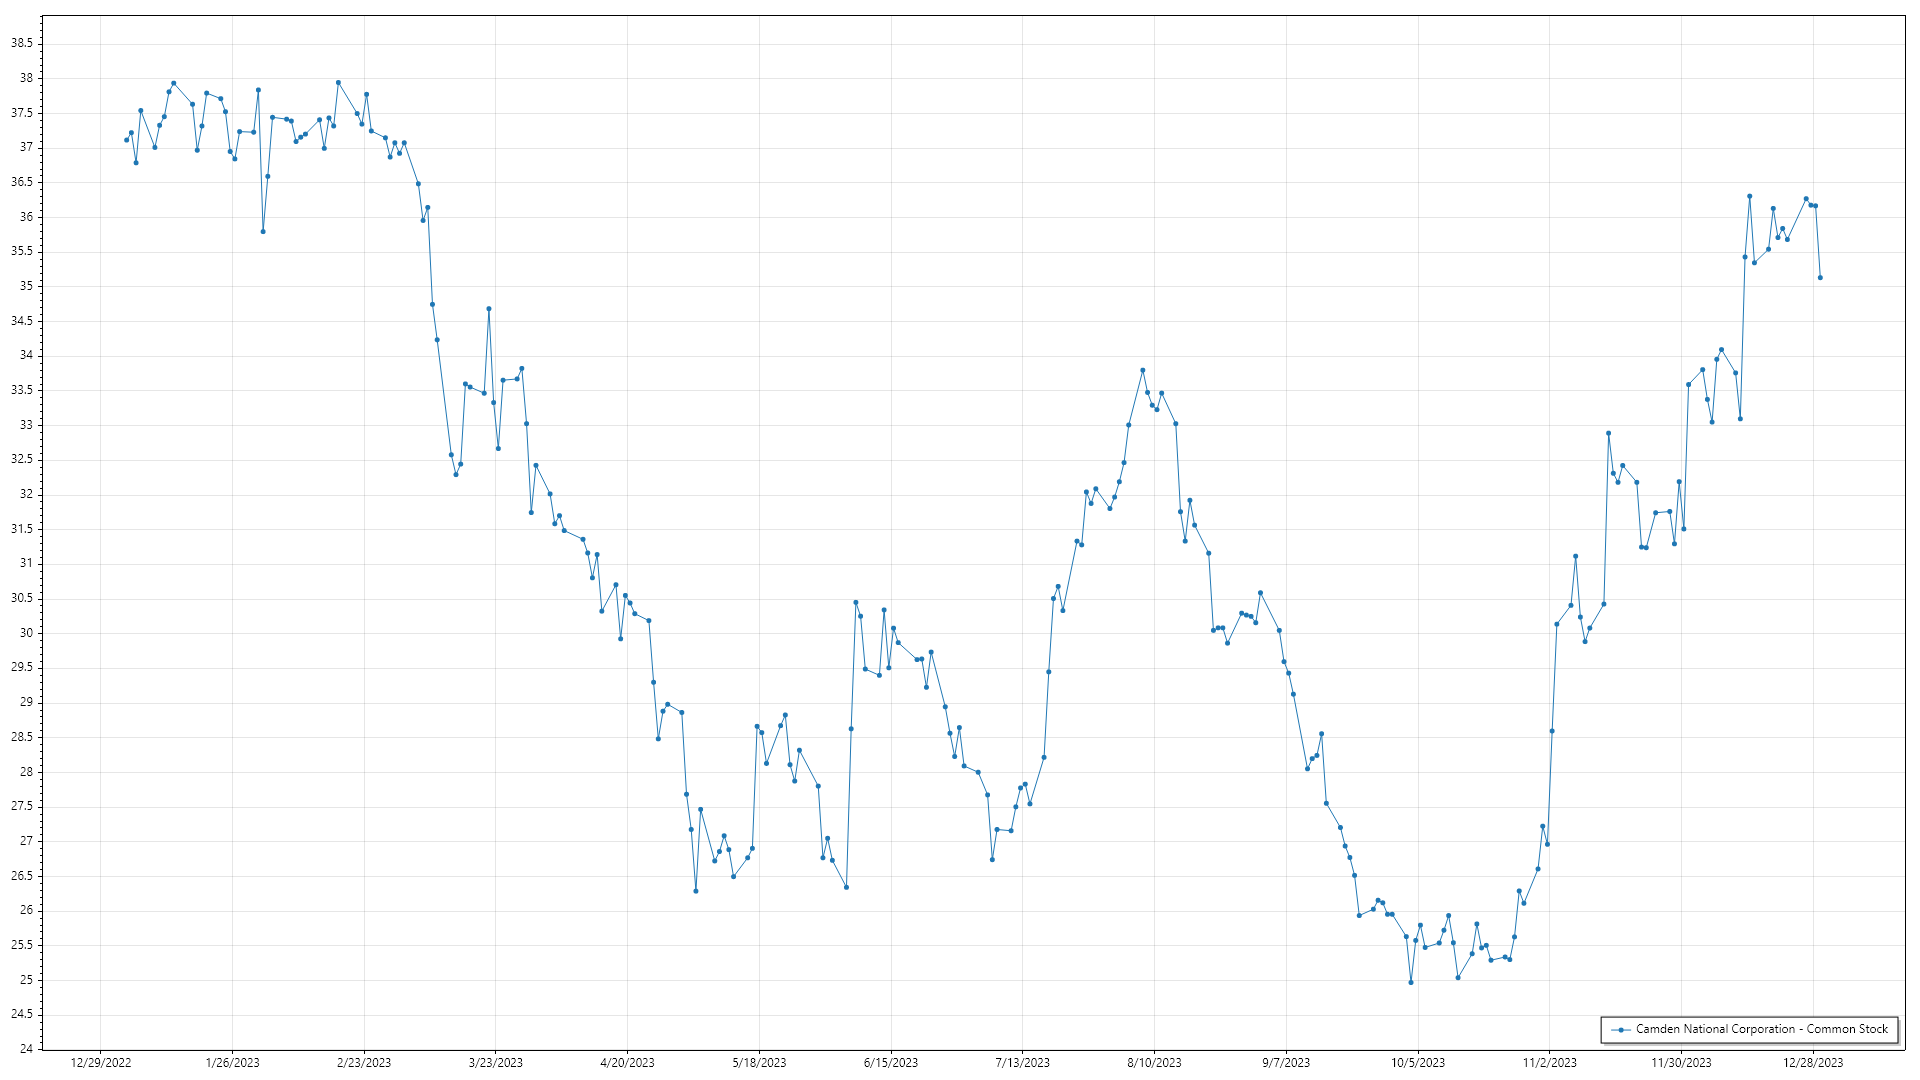Click the 24 y-axis value label
Screen dimensions: 1920x1080
tap(26, 1049)
